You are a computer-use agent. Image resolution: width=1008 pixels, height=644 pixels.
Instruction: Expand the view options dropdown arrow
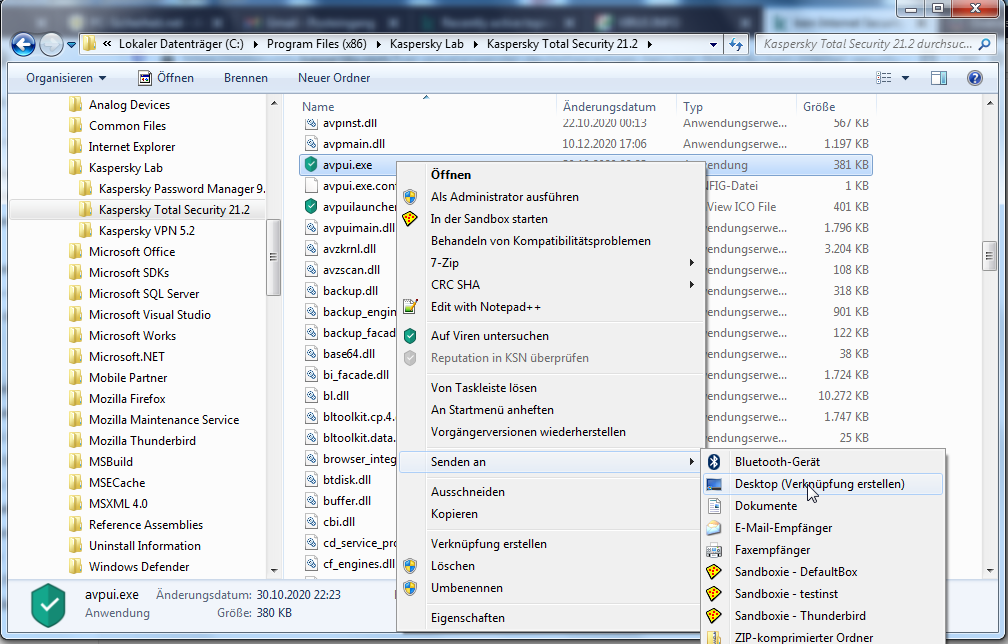click(906, 78)
